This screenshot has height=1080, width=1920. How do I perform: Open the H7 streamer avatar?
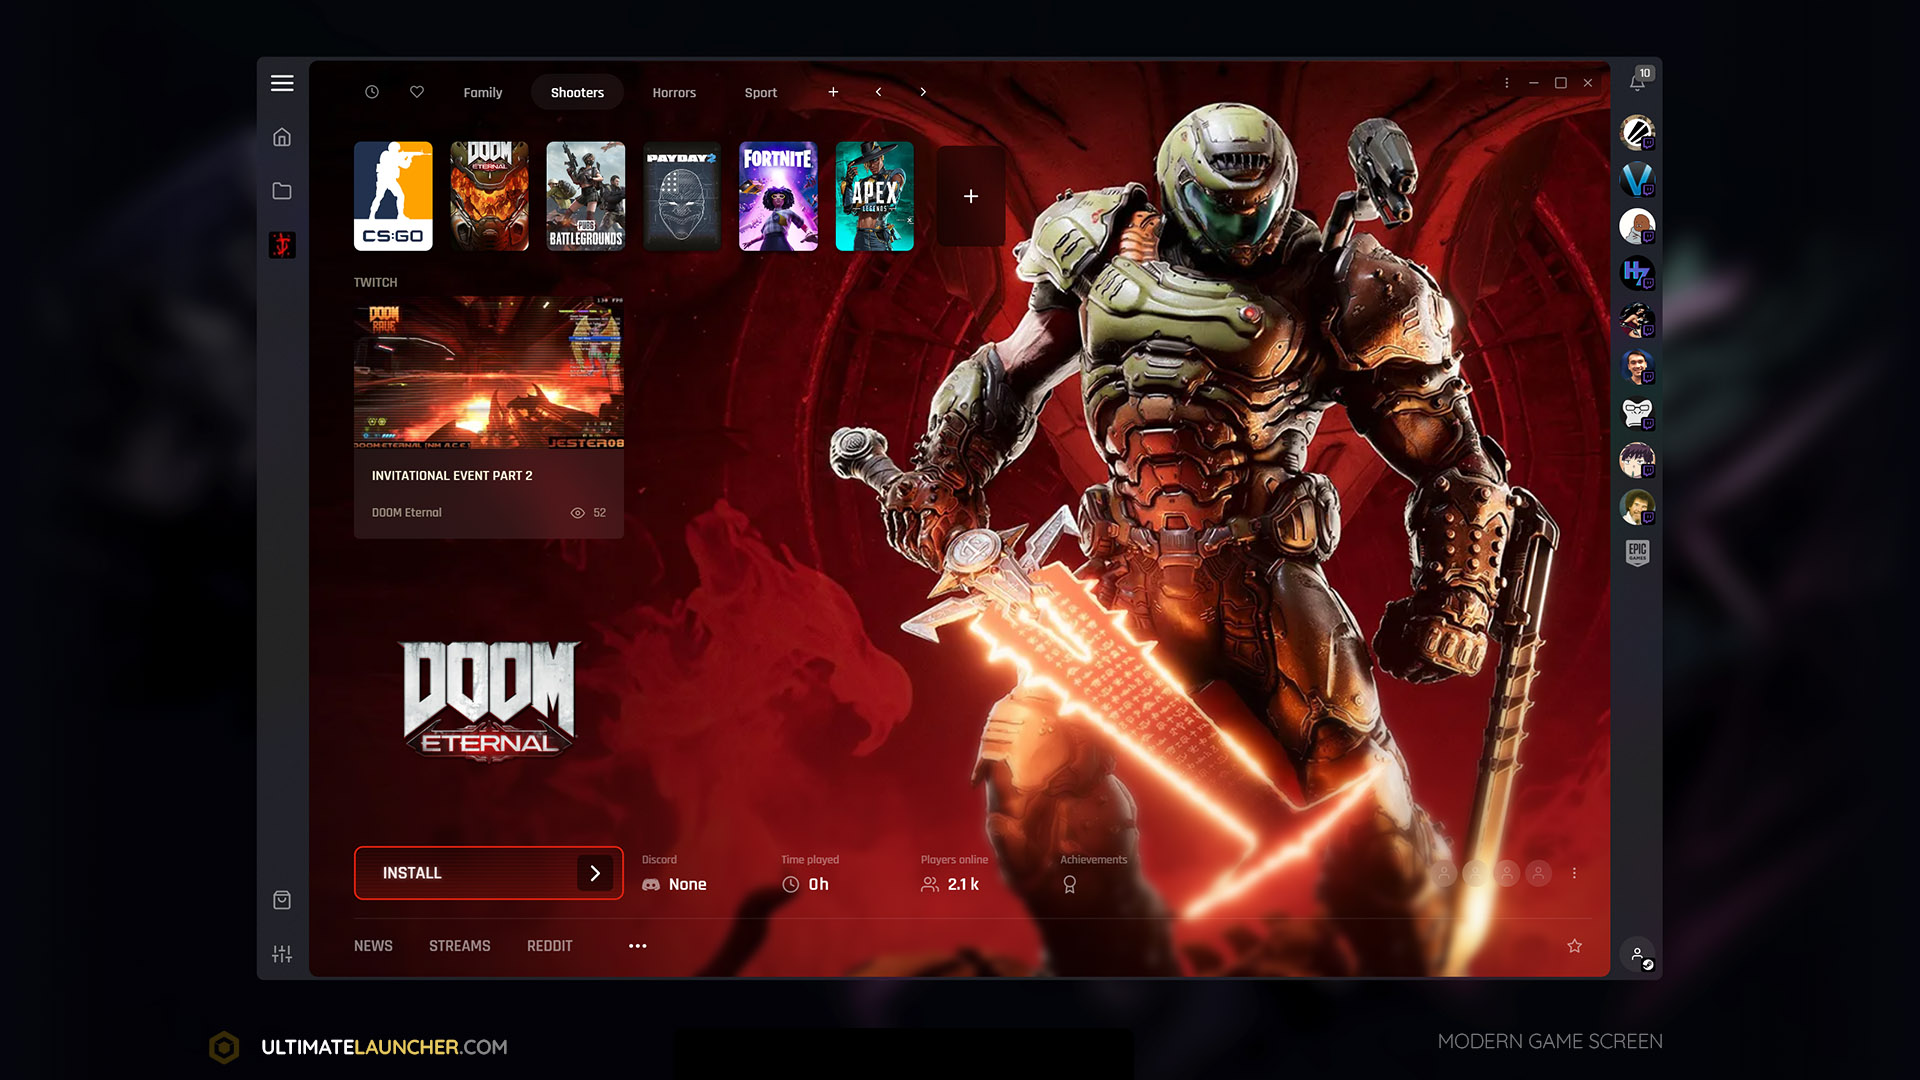(x=1637, y=273)
